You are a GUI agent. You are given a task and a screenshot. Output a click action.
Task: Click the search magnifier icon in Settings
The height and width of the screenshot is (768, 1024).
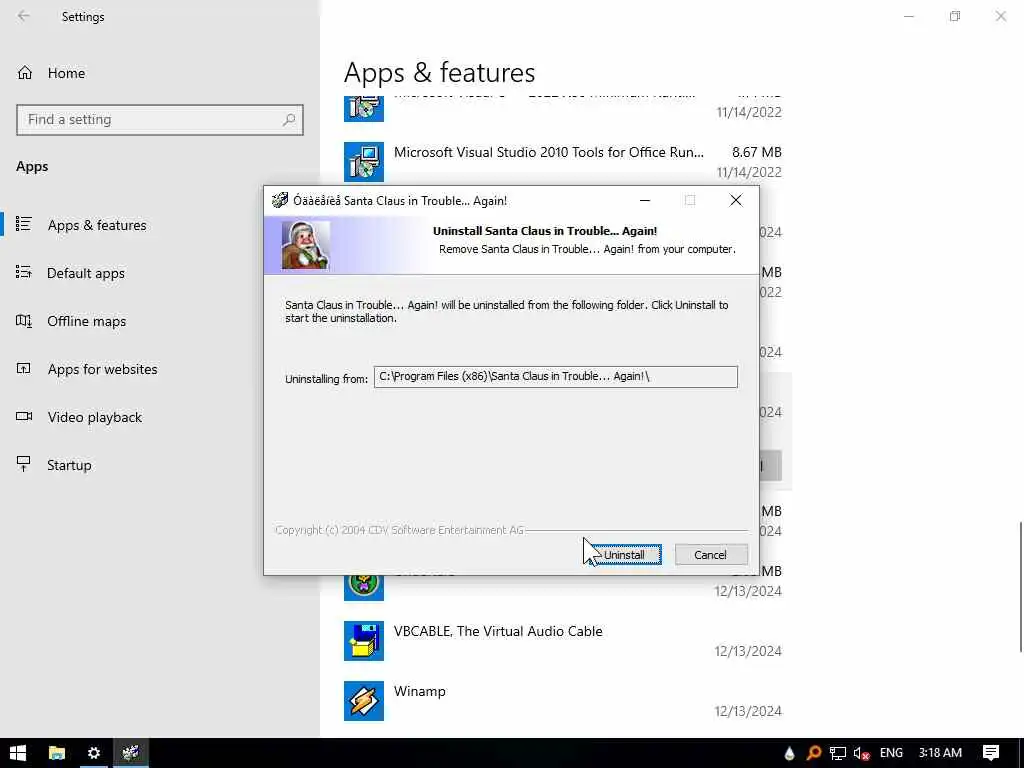(x=289, y=120)
